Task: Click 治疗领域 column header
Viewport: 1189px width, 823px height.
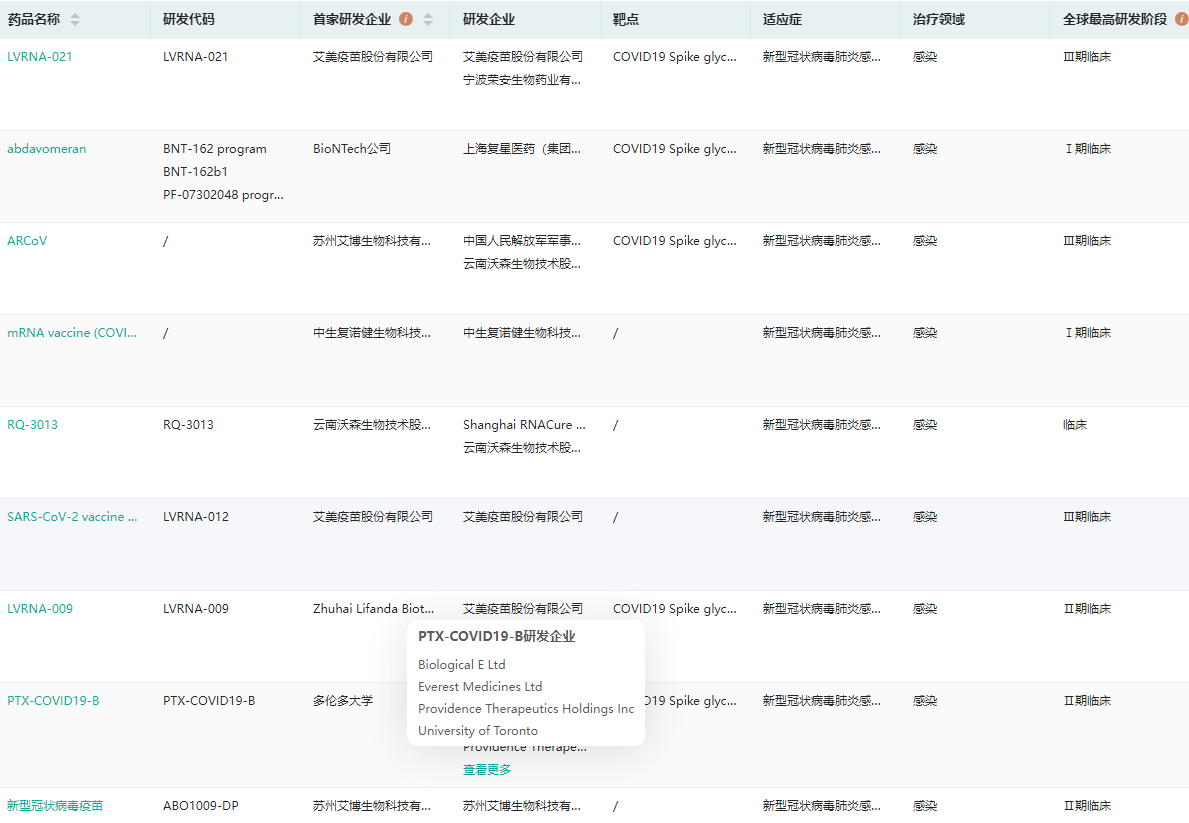Action: (x=938, y=19)
